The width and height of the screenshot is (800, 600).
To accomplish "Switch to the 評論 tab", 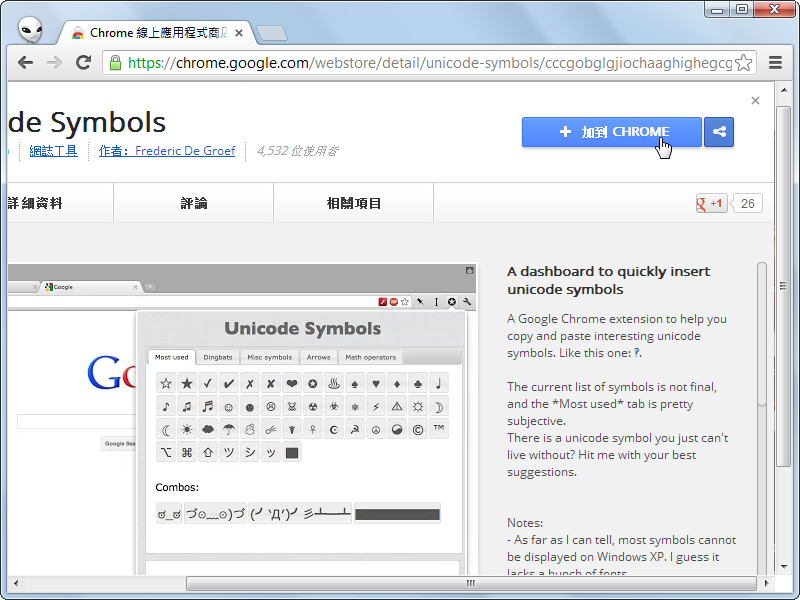I will coord(192,202).
